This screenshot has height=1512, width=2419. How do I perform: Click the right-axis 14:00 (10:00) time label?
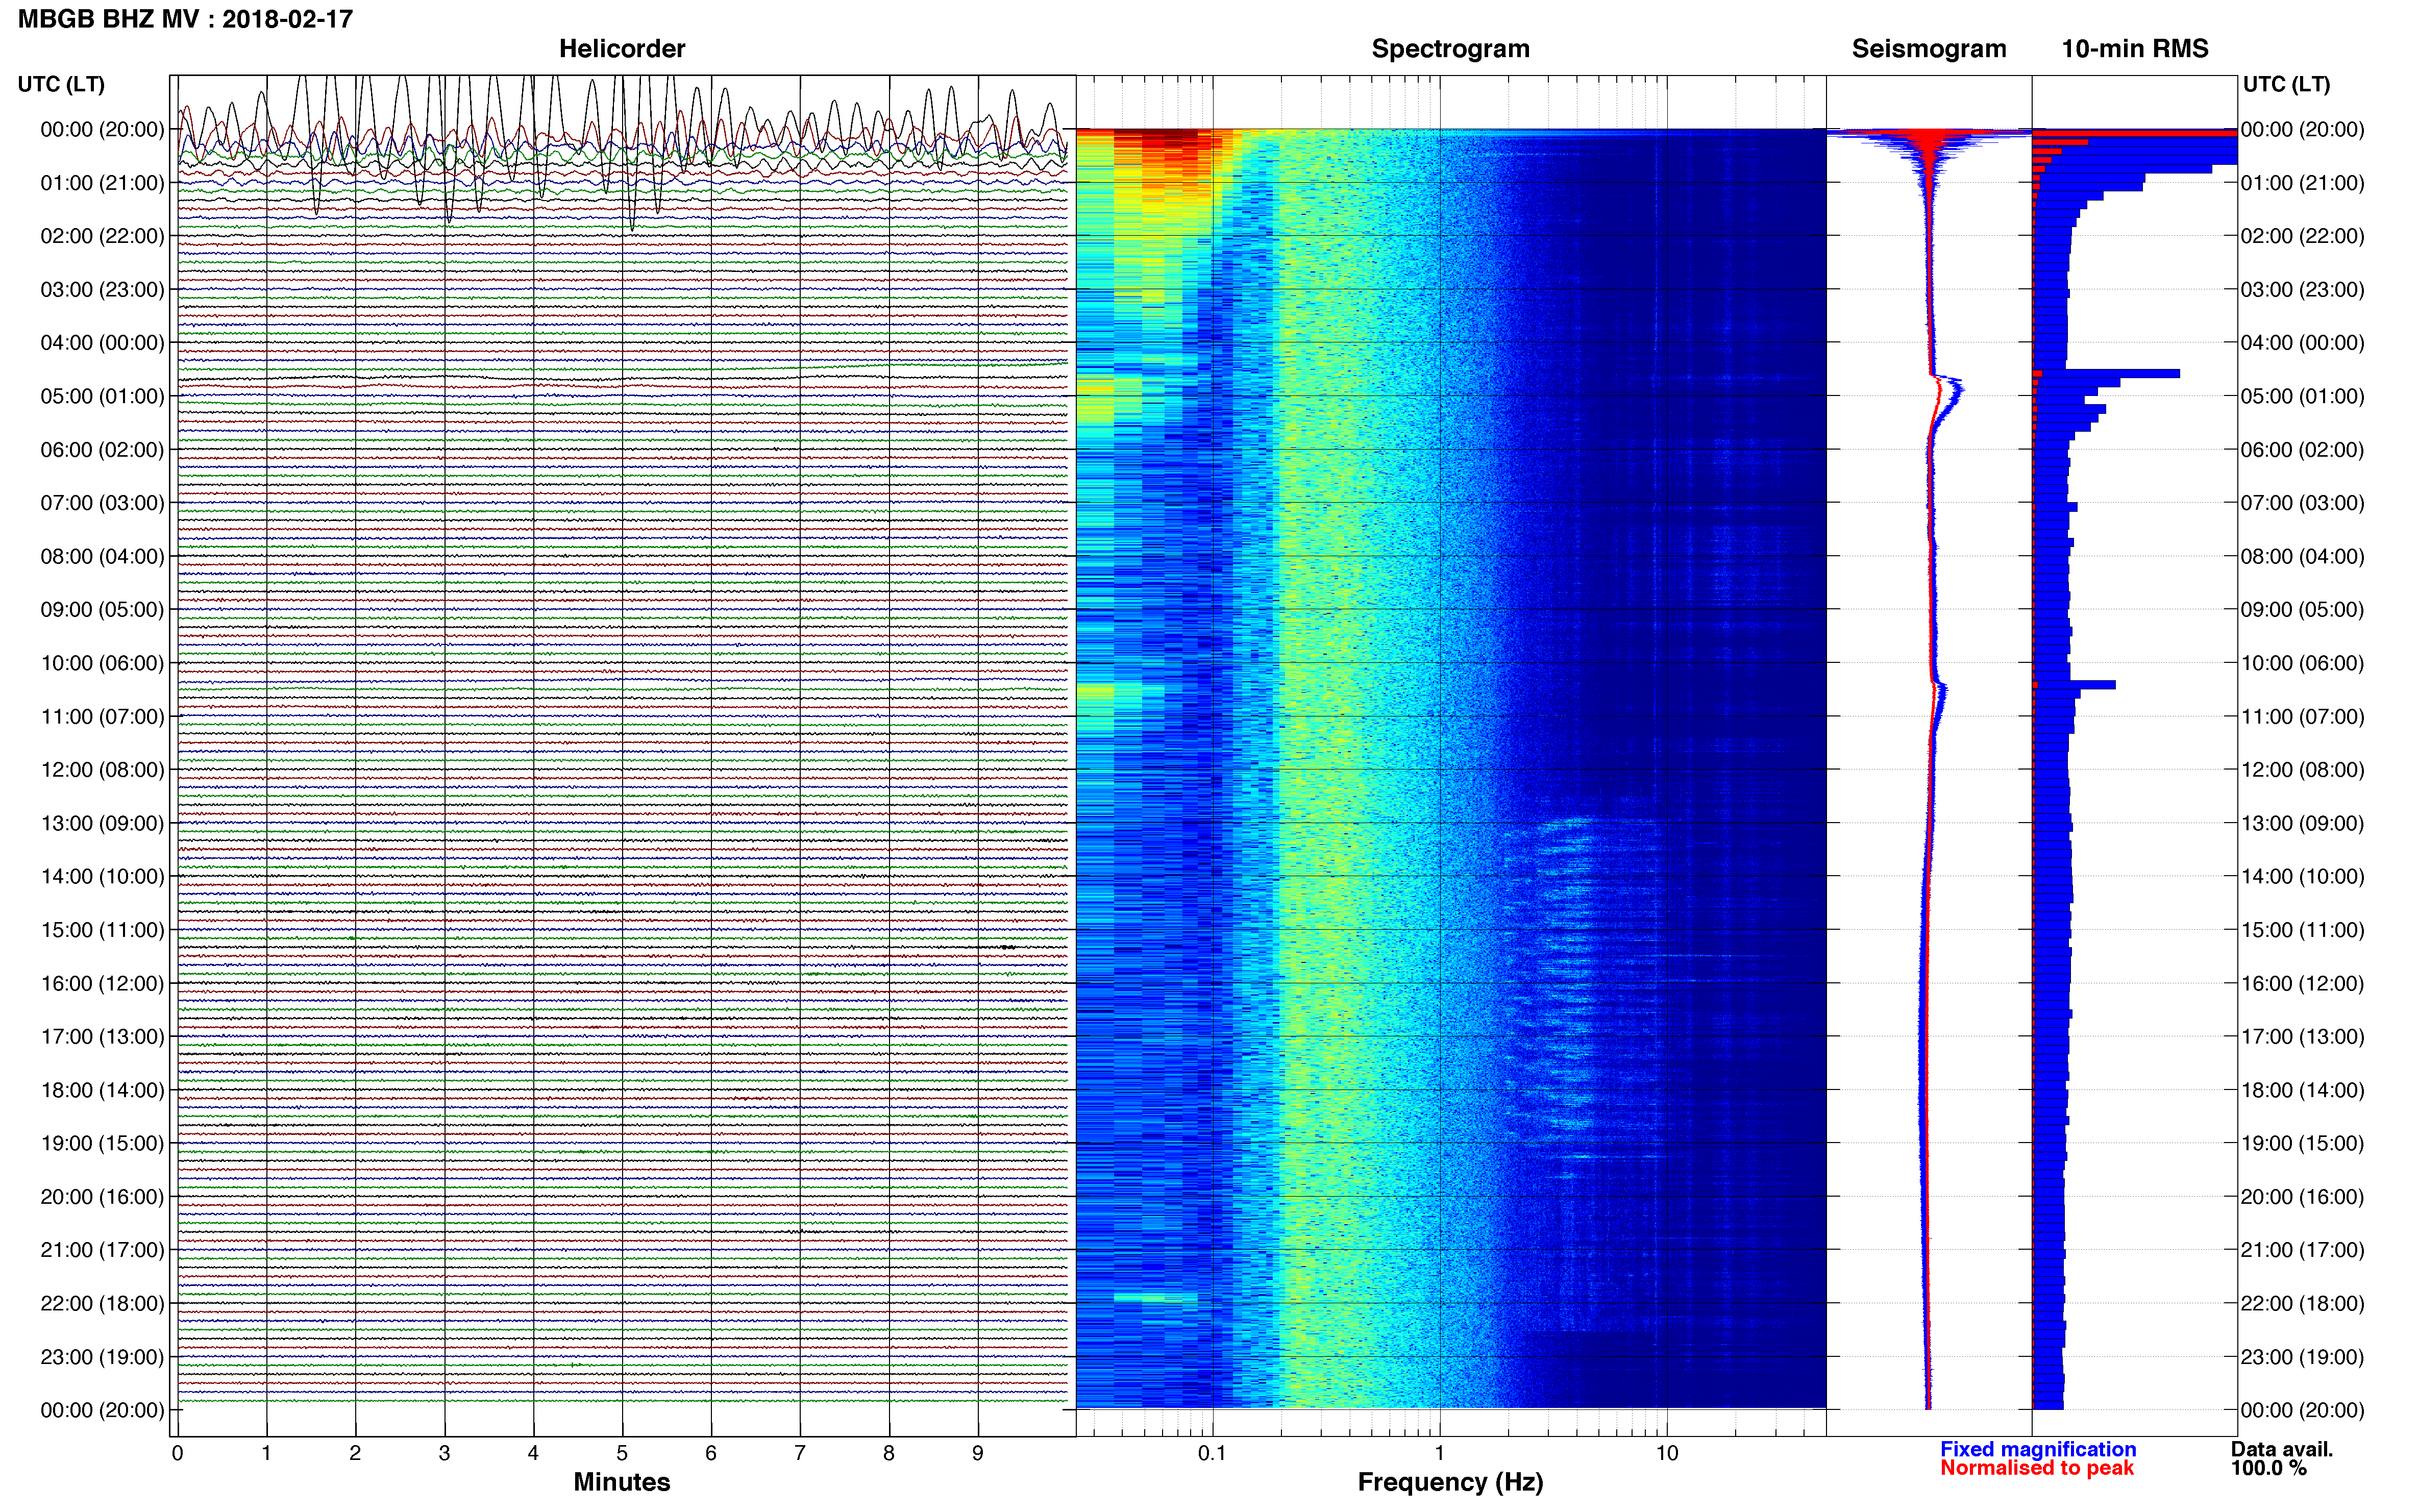coord(2302,877)
